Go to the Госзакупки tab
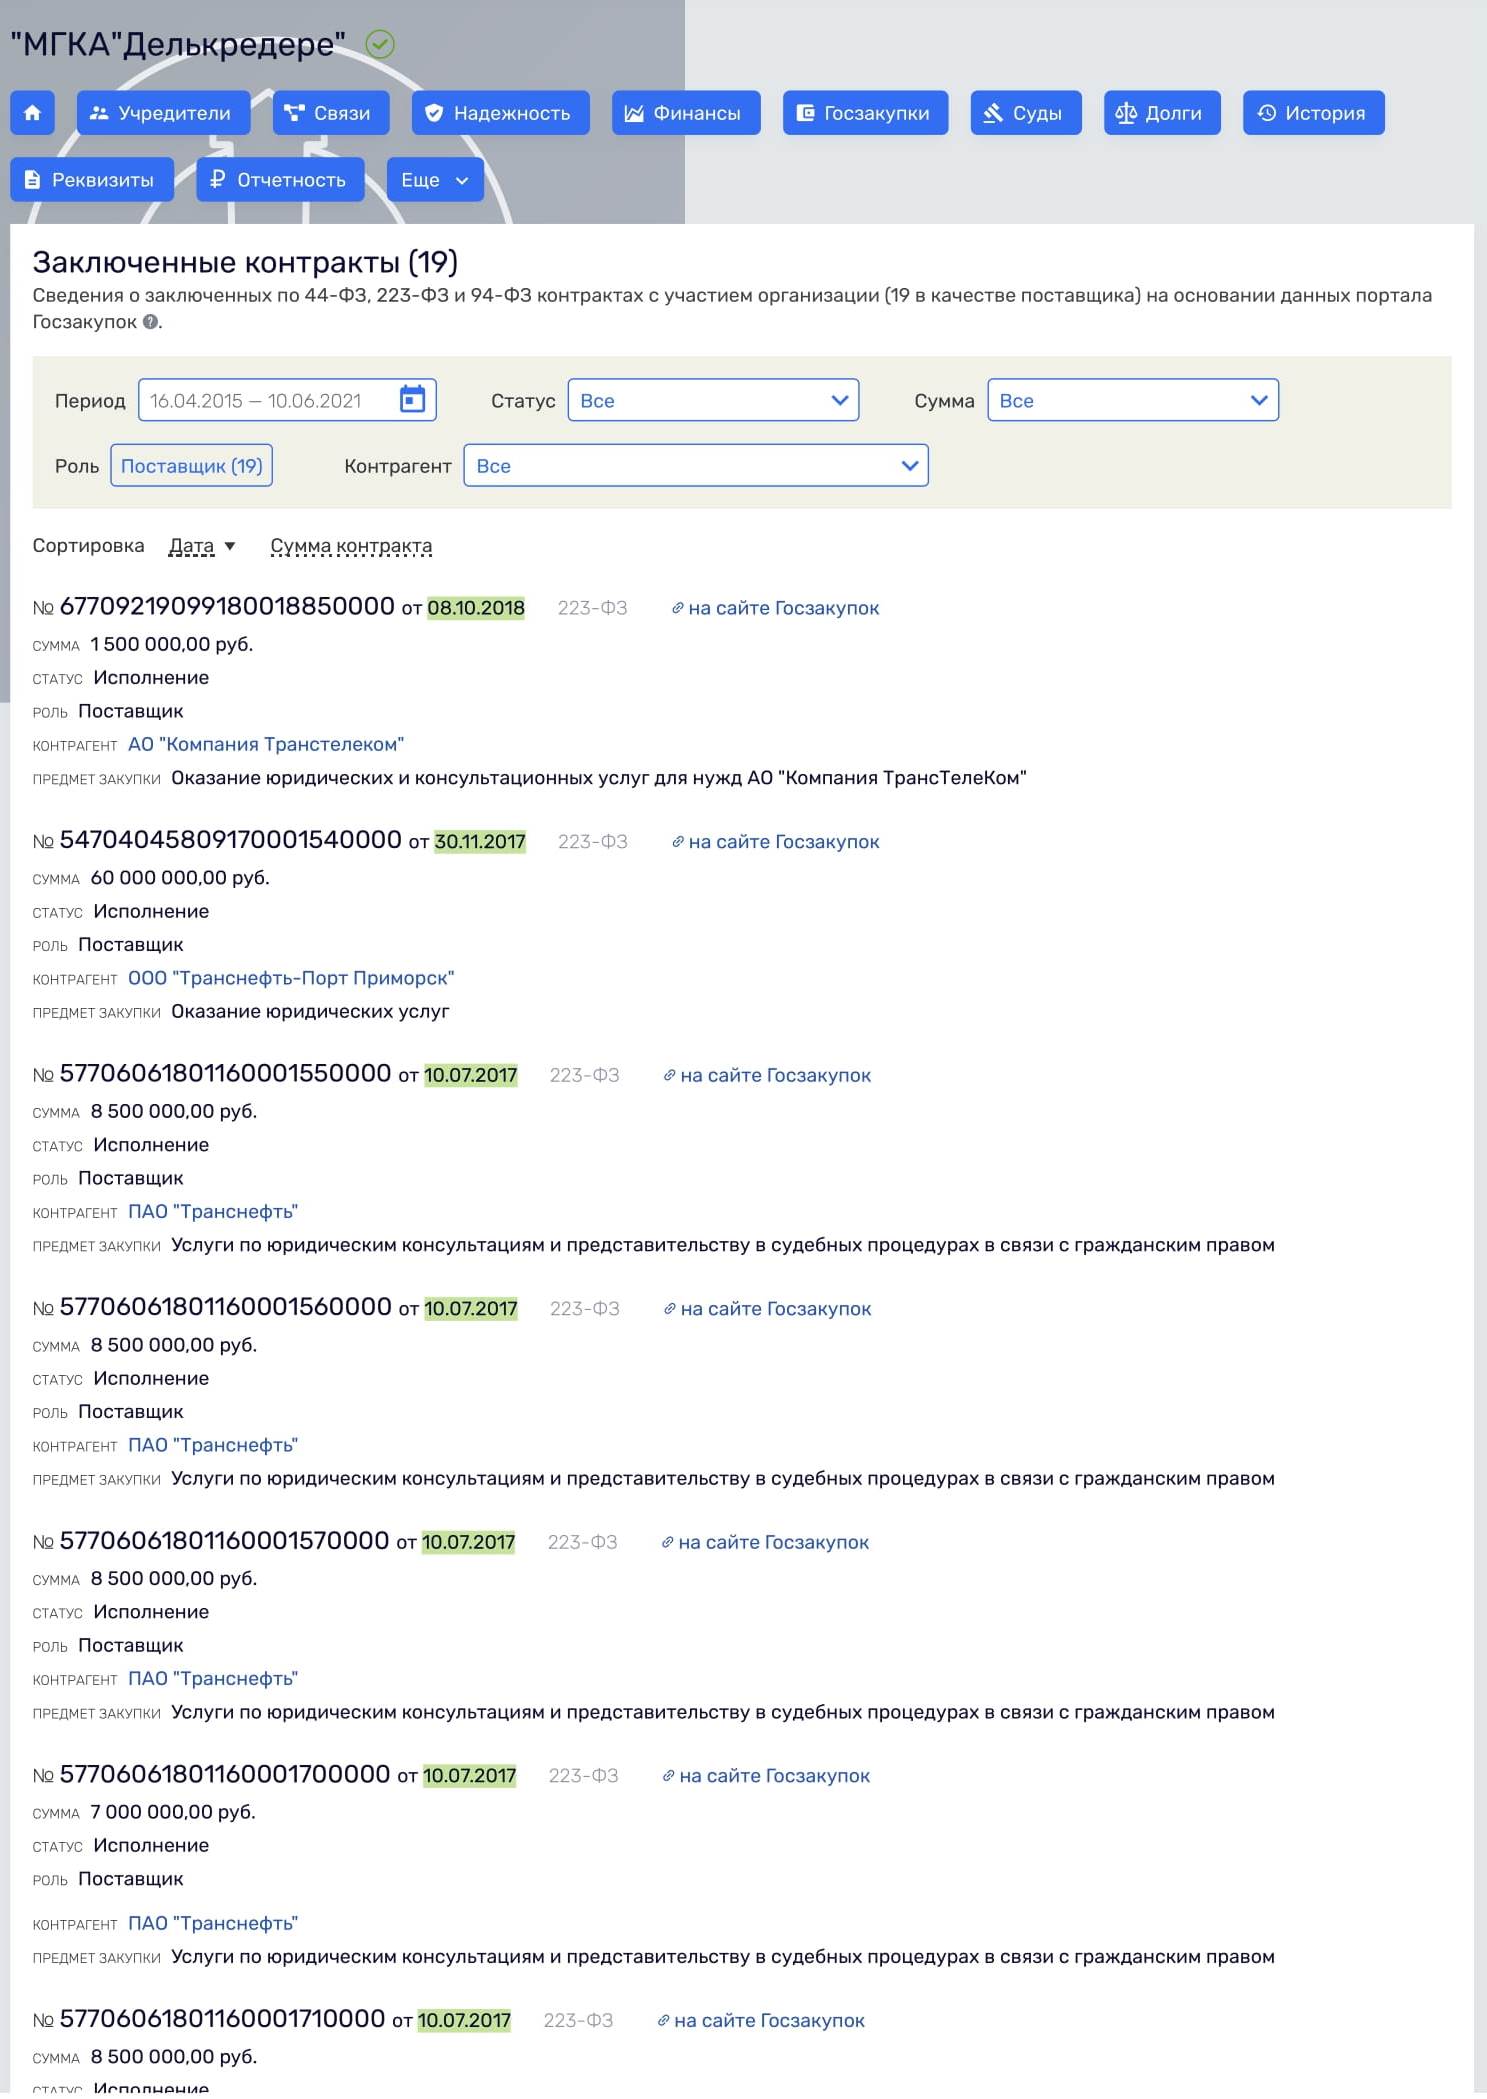Viewport: 1487px width, 2099px height. (865, 113)
